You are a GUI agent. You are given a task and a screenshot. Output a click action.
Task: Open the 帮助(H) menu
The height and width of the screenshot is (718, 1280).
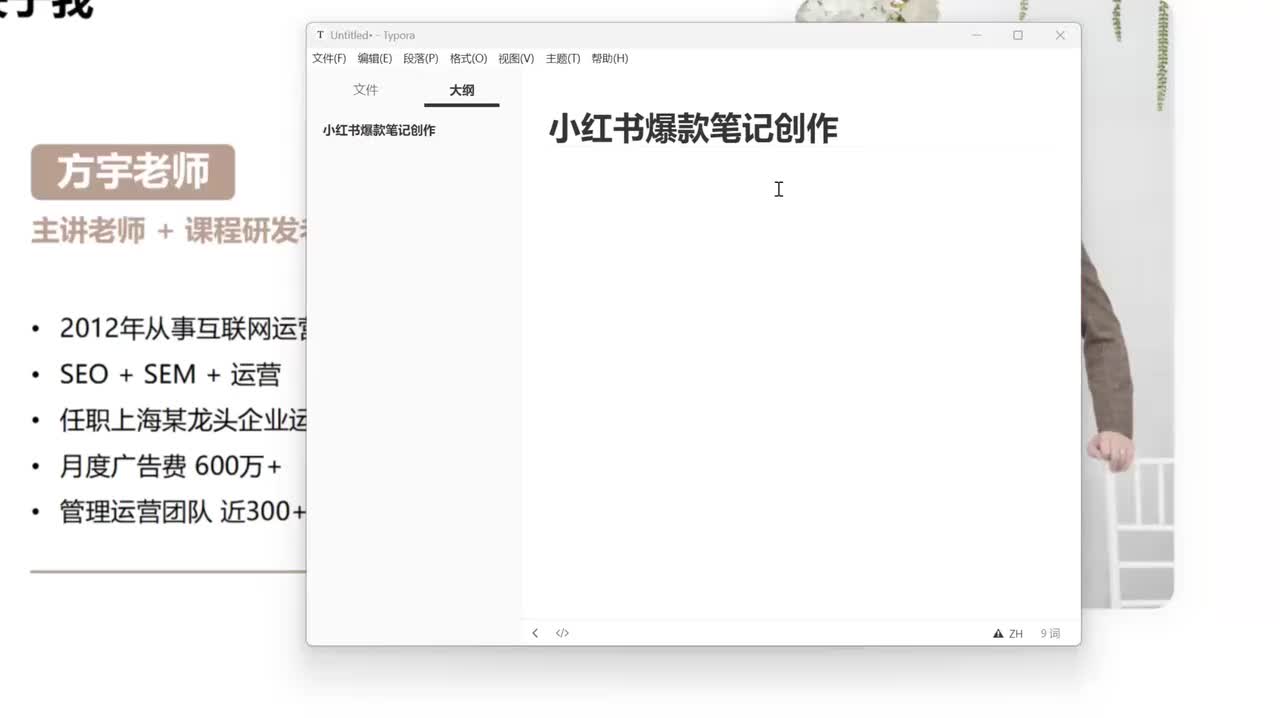point(610,59)
